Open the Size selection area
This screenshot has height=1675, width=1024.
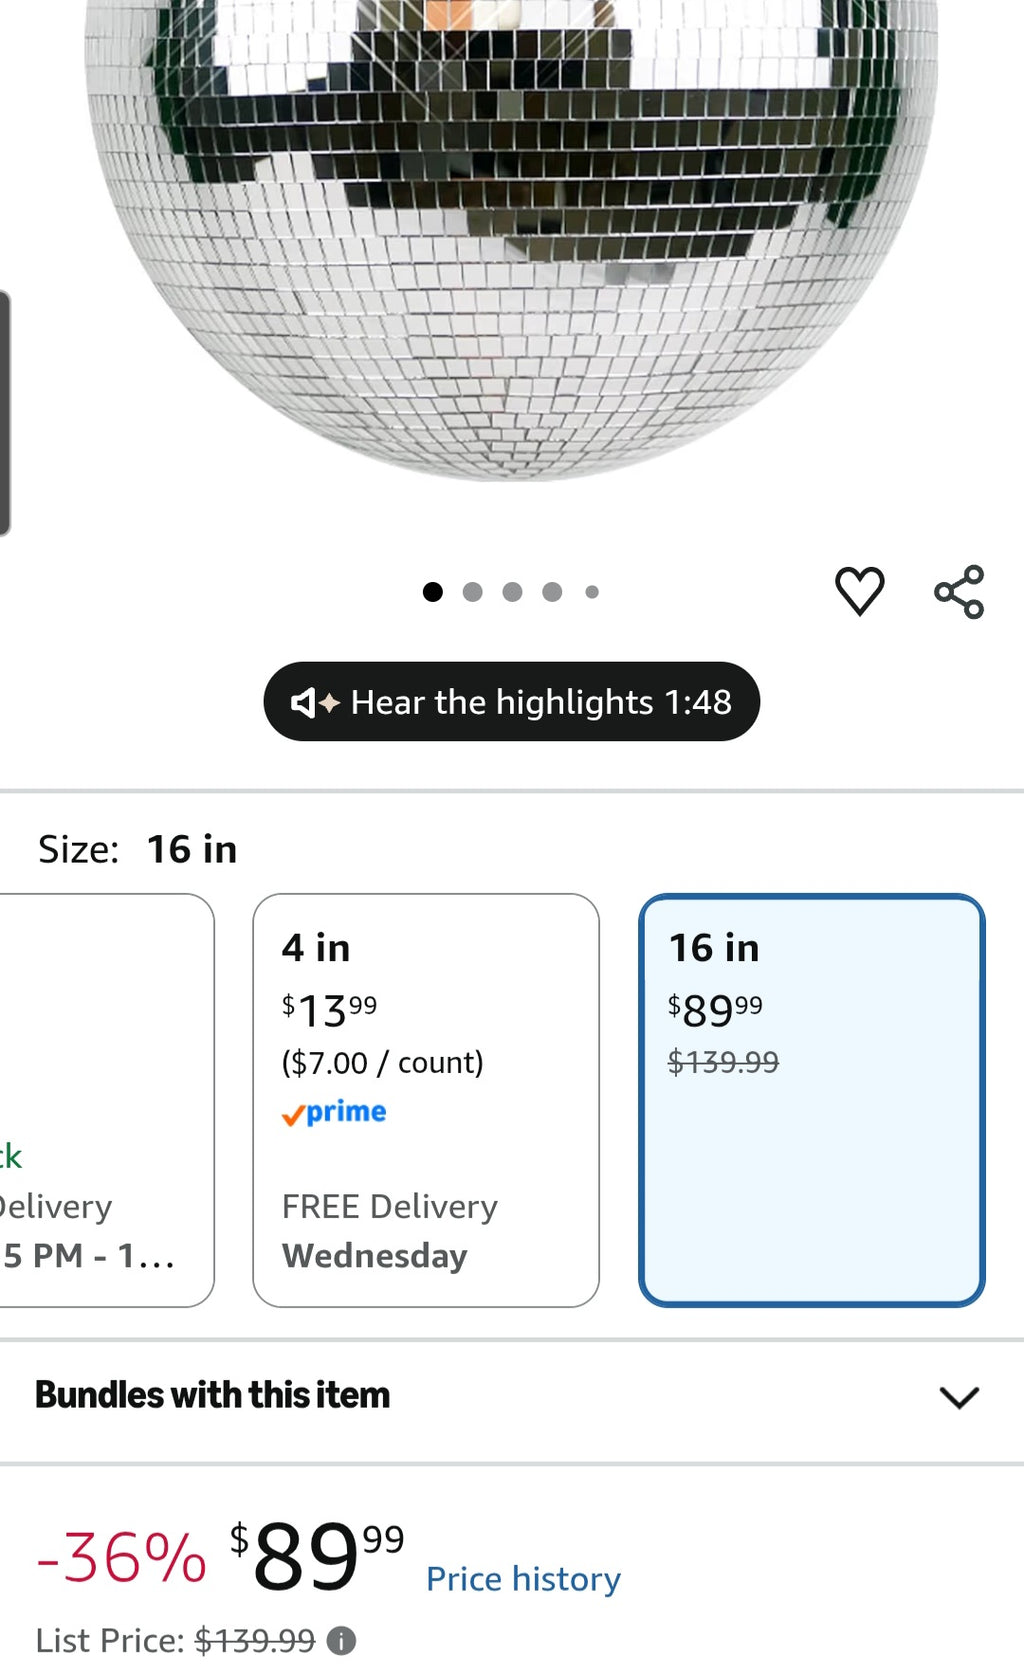click(135, 848)
